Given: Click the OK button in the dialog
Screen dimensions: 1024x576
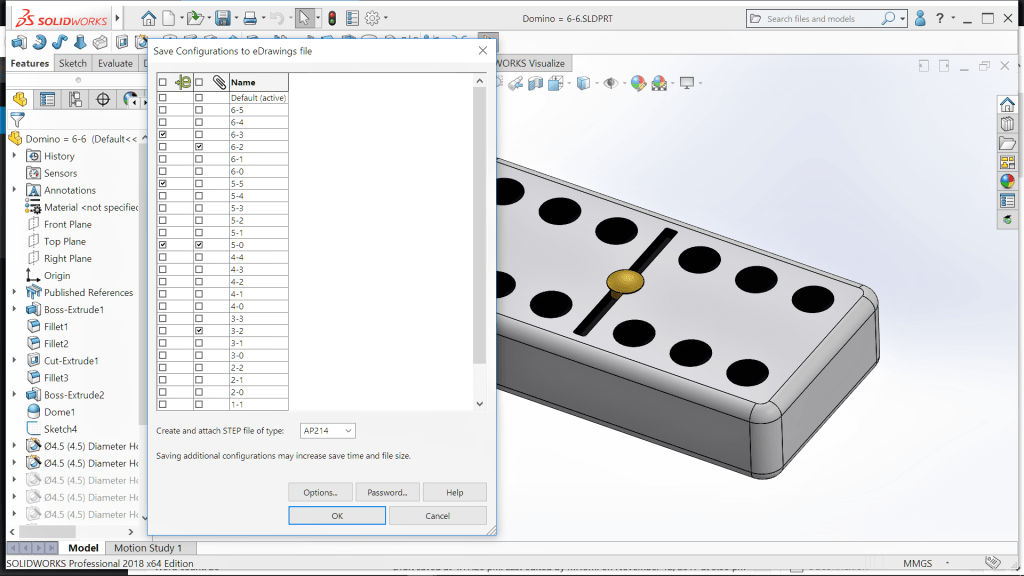Looking at the screenshot, I should pyautogui.click(x=337, y=516).
